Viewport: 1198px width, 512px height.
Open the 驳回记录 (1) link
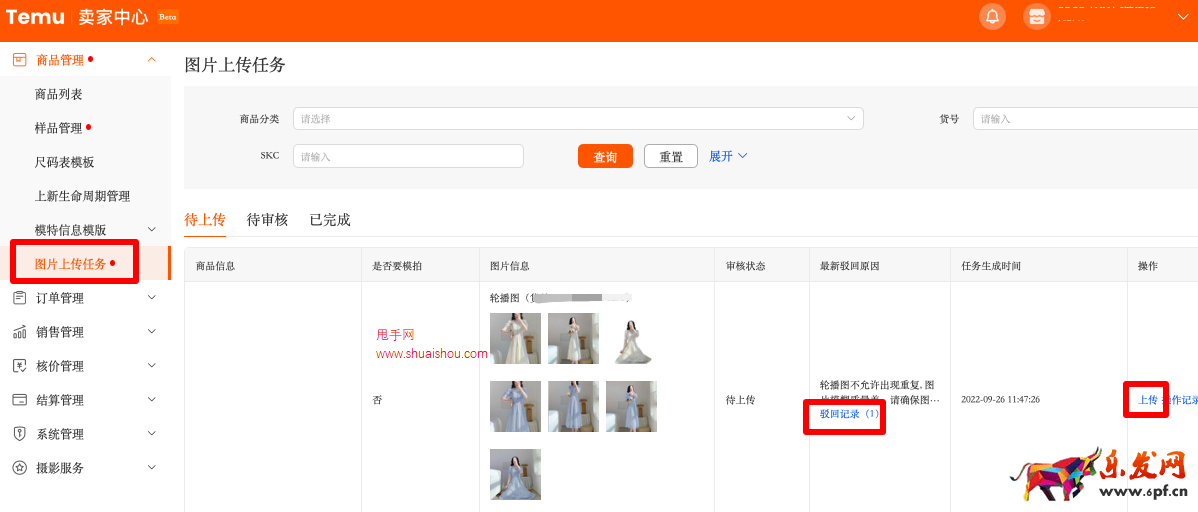tap(848, 414)
